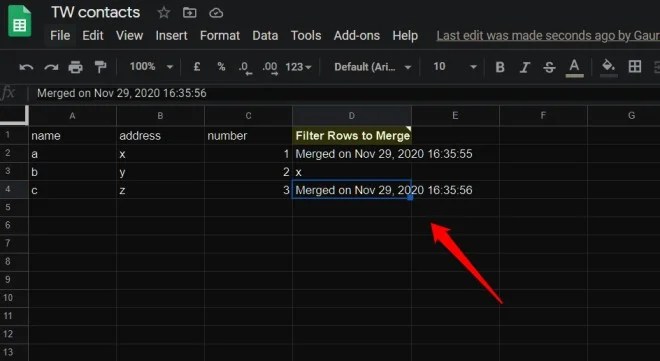This screenshot has height=361, width=660.
Task: Apply italic formatting
Action: 524,67
